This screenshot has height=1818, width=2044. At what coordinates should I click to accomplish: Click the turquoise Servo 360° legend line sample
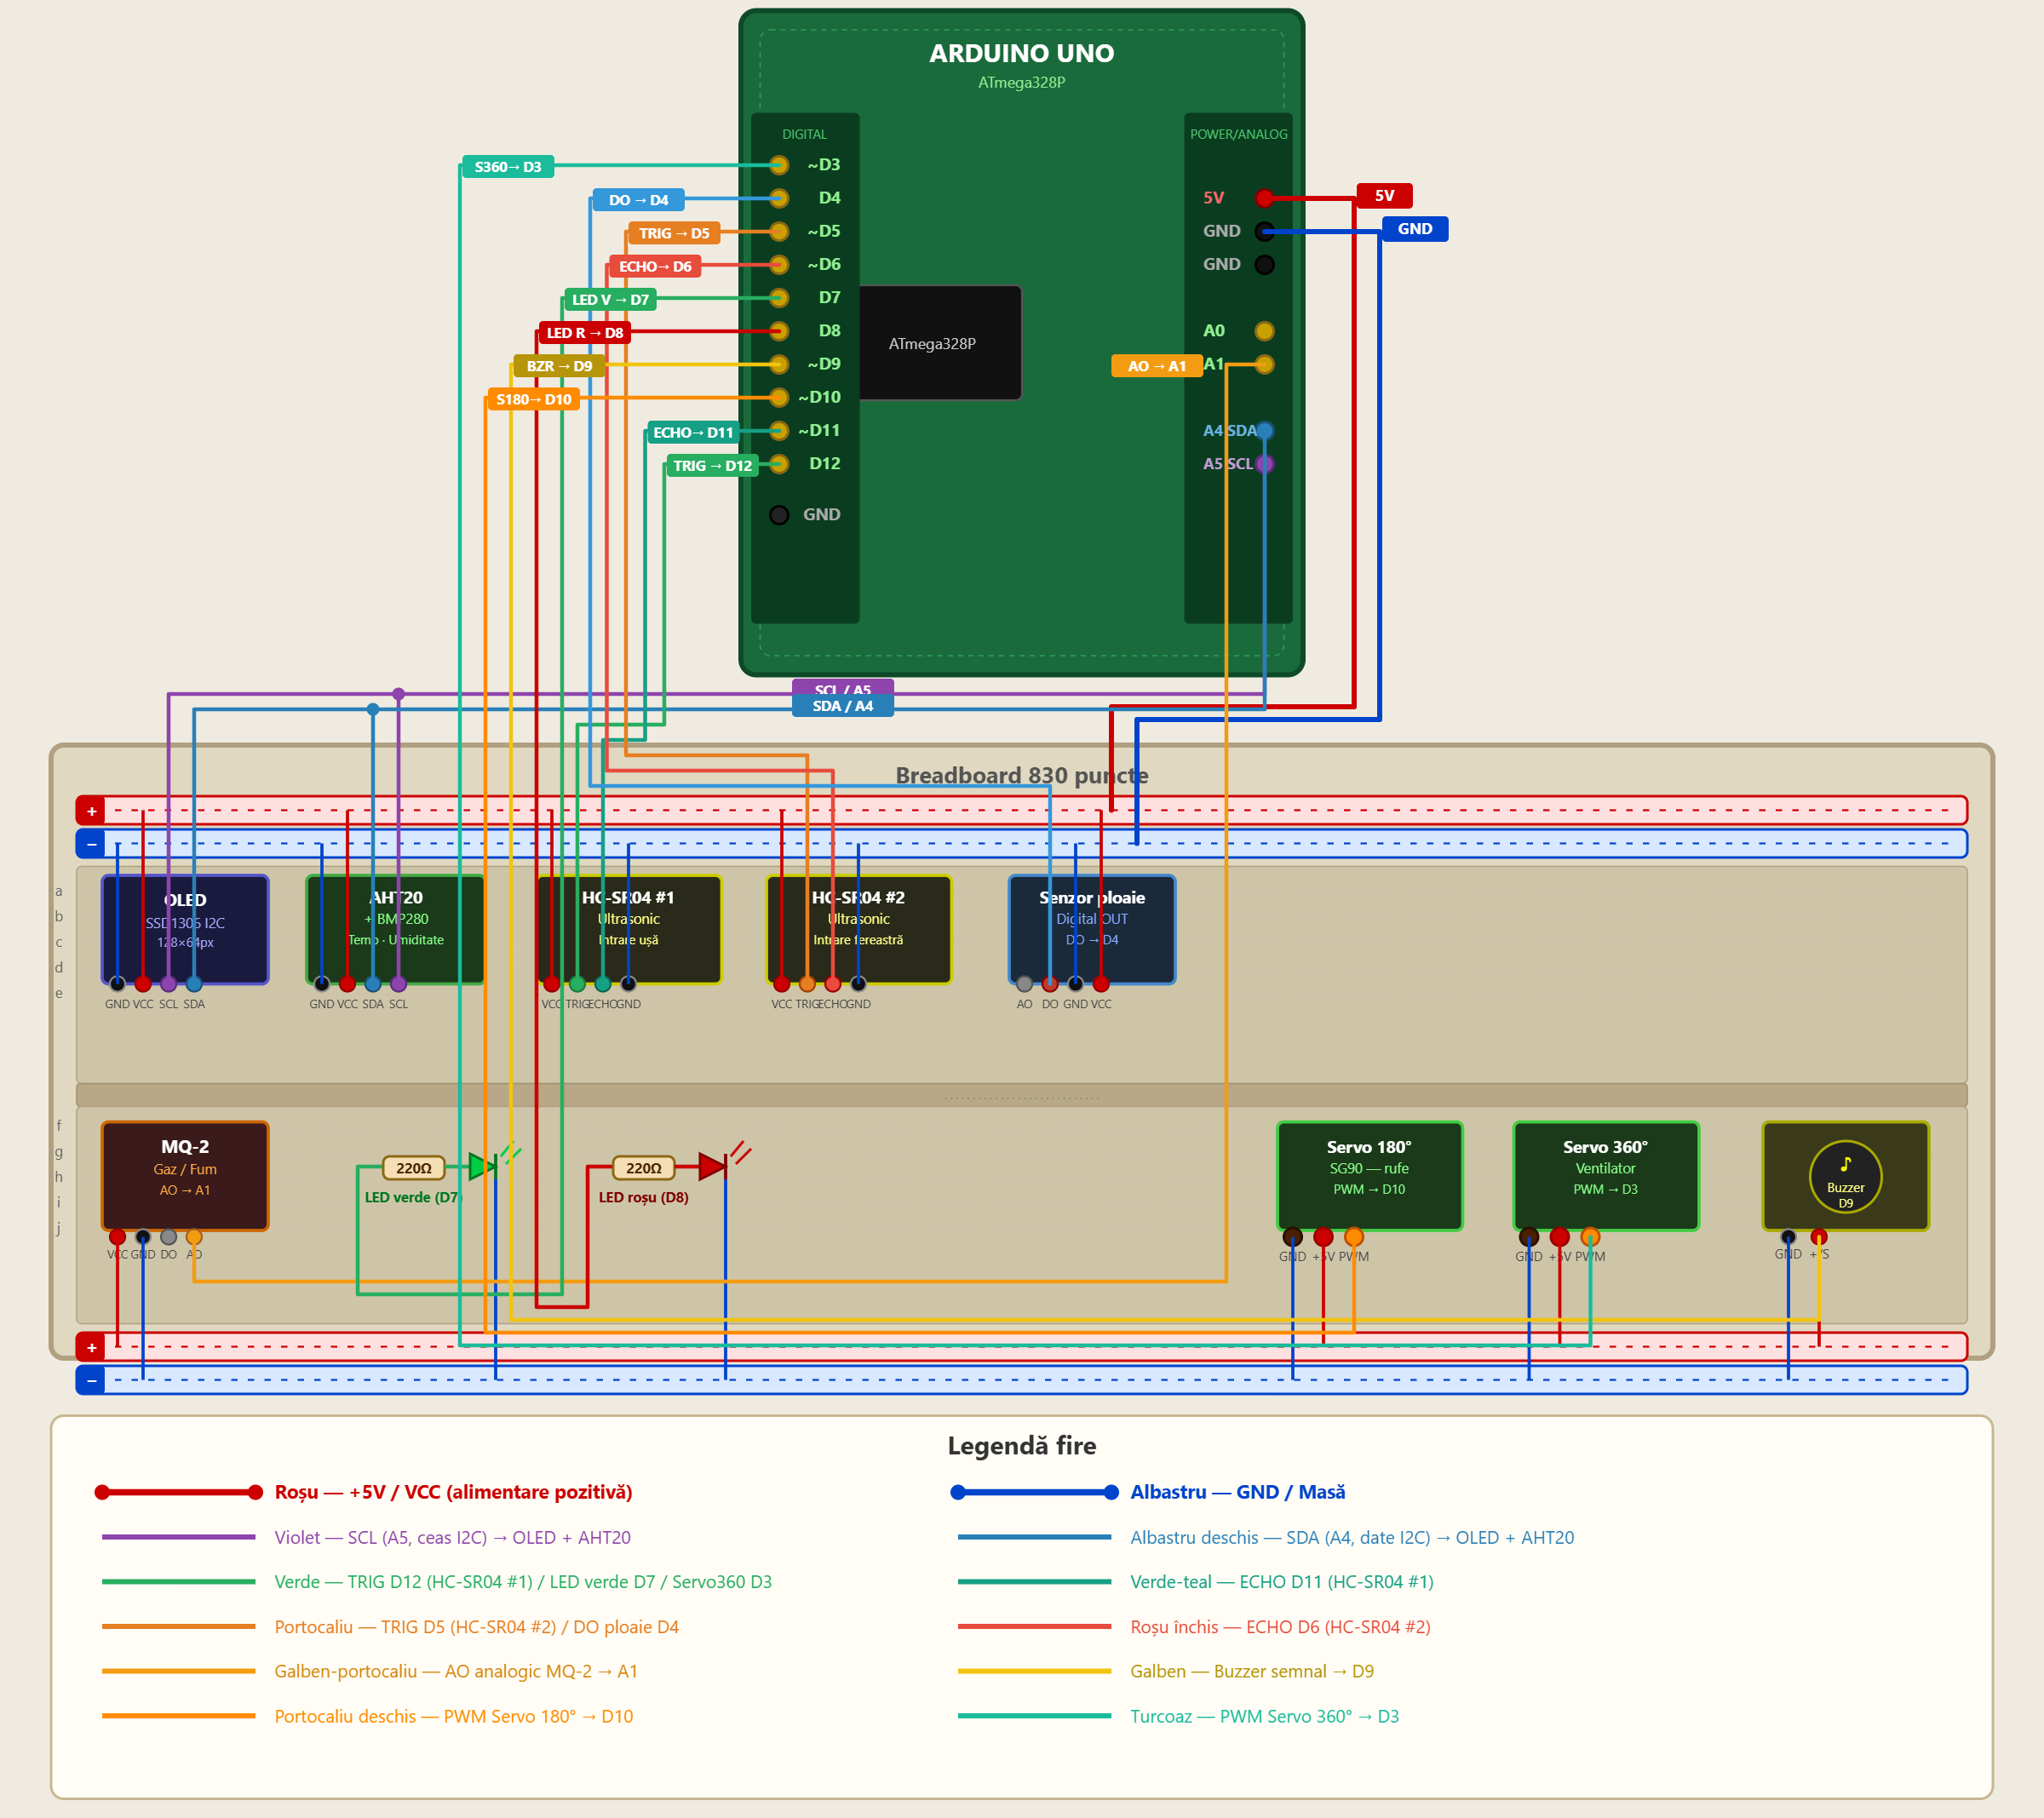tap(1034, 1716)
